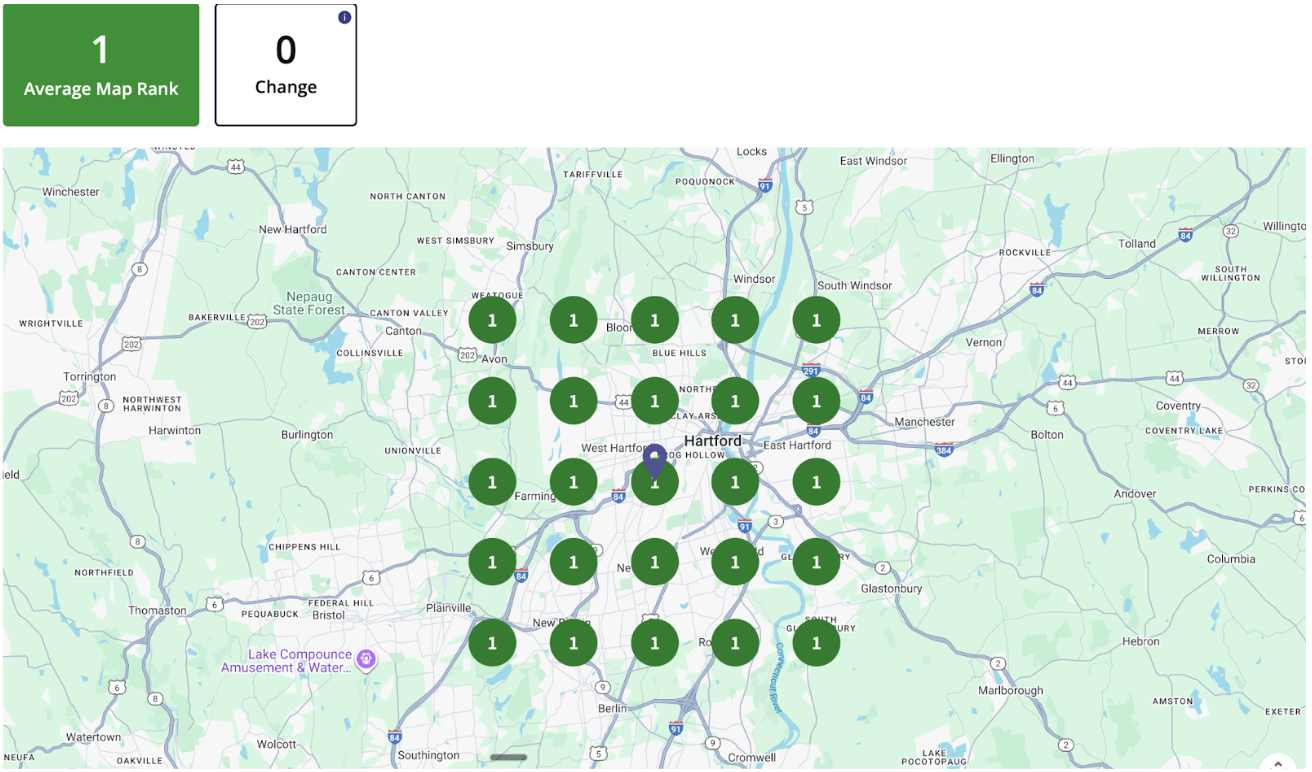This screenshot has width=1312, height=772.
Task: Select the bottom-right rank pin near Rocky Hill
Action: (816, 642)
